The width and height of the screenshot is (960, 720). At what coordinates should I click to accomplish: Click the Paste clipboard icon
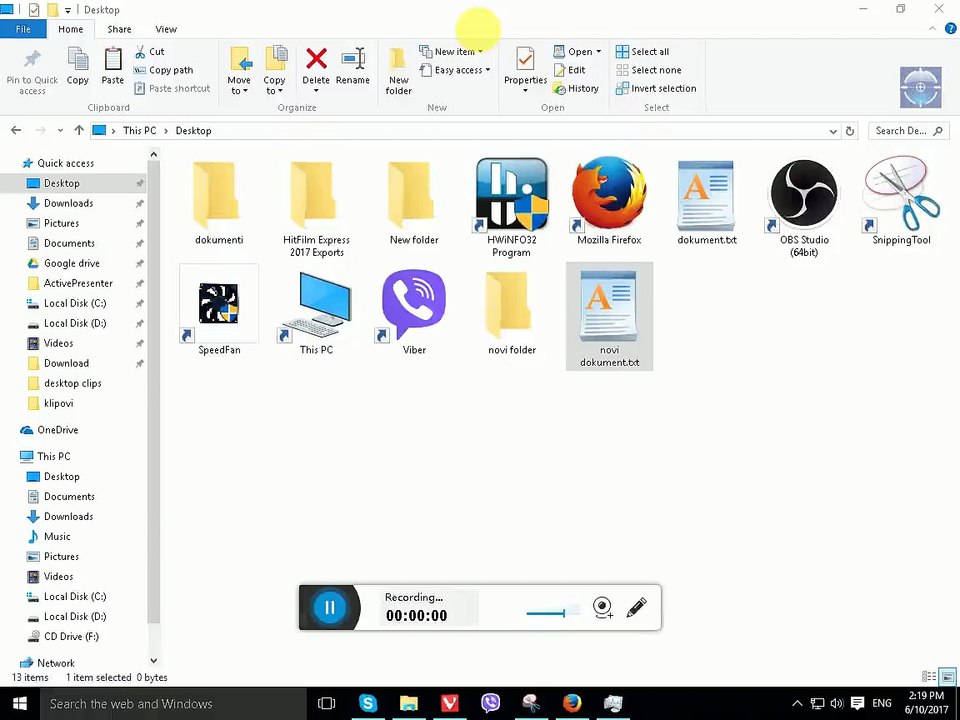[x=113, y=59]
